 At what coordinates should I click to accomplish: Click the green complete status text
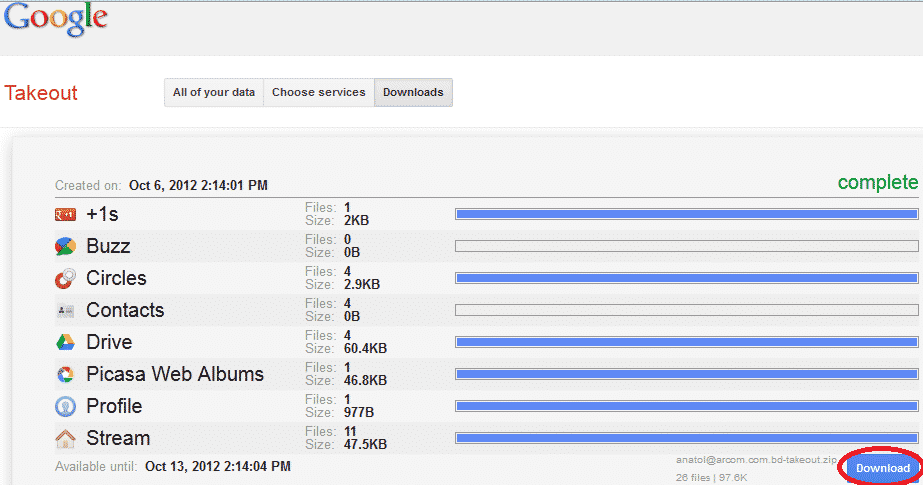[x=877, y=182]
